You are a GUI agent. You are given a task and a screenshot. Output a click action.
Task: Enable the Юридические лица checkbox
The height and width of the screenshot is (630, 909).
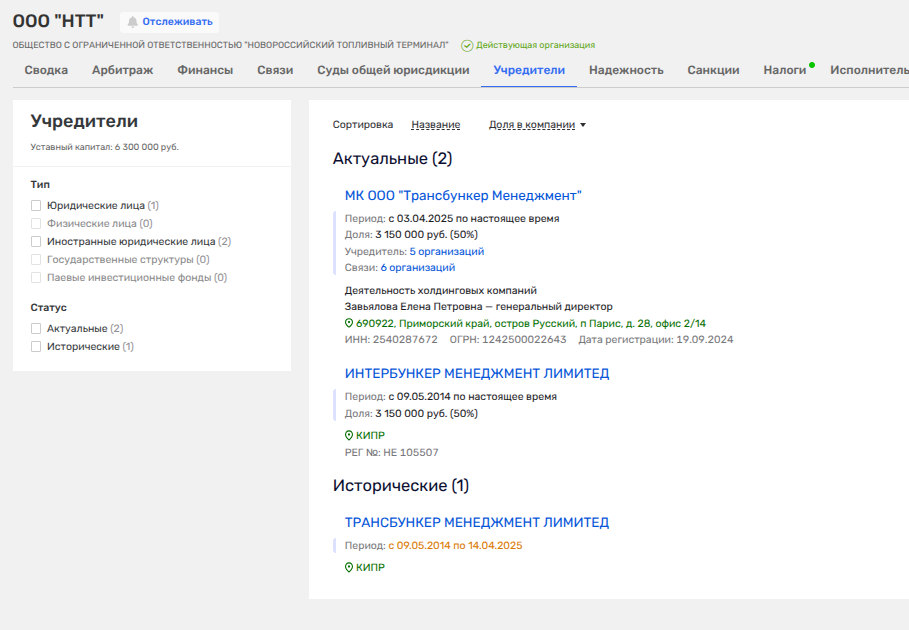37,206
